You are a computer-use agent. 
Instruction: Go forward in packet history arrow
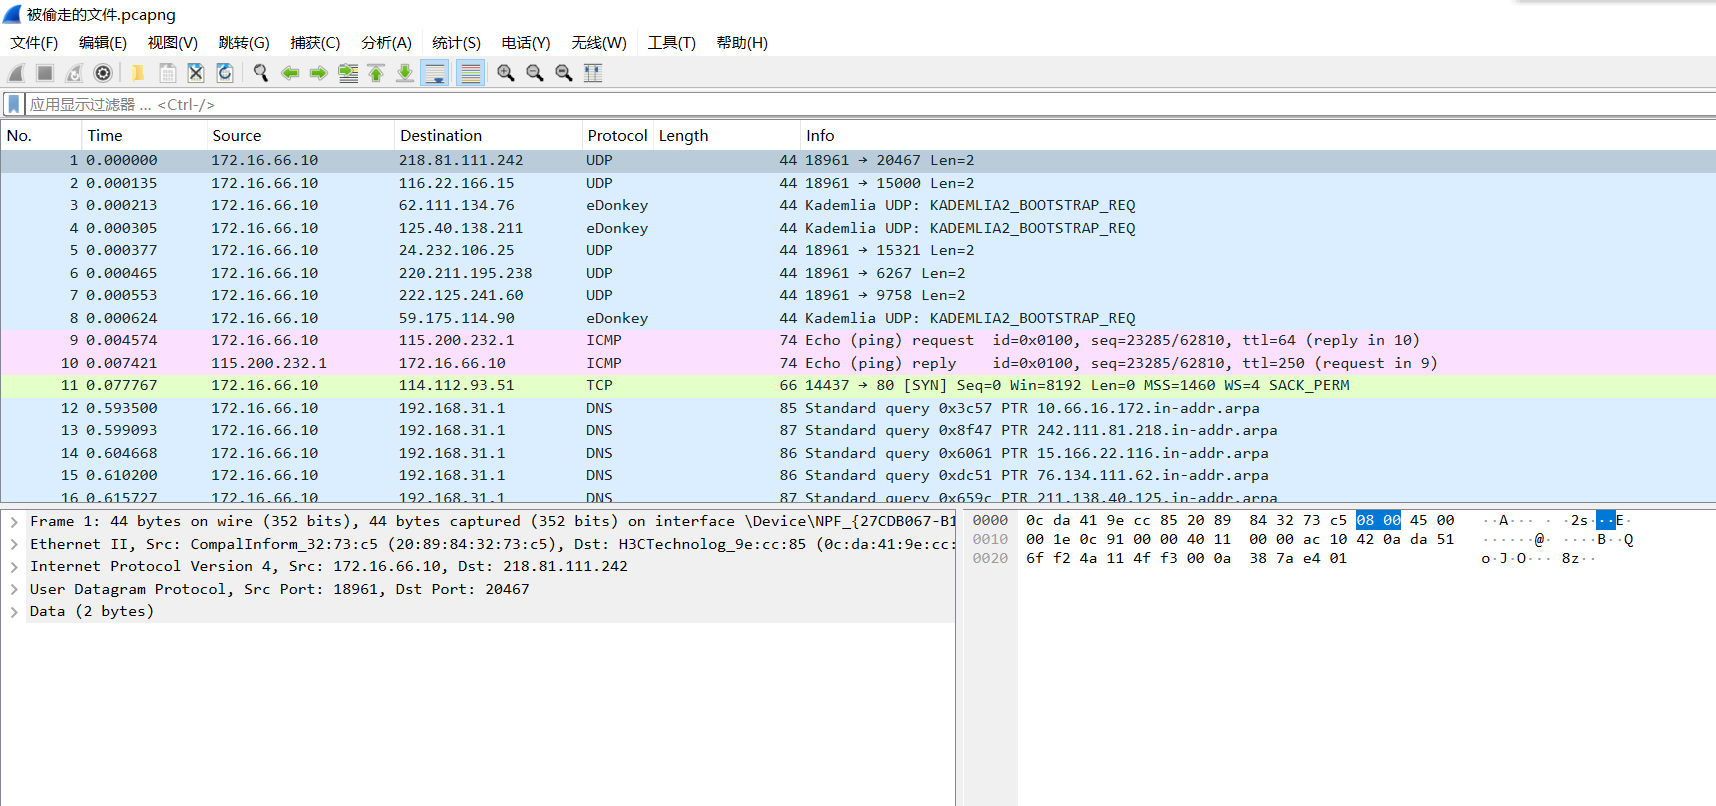[x=319, y=73]
